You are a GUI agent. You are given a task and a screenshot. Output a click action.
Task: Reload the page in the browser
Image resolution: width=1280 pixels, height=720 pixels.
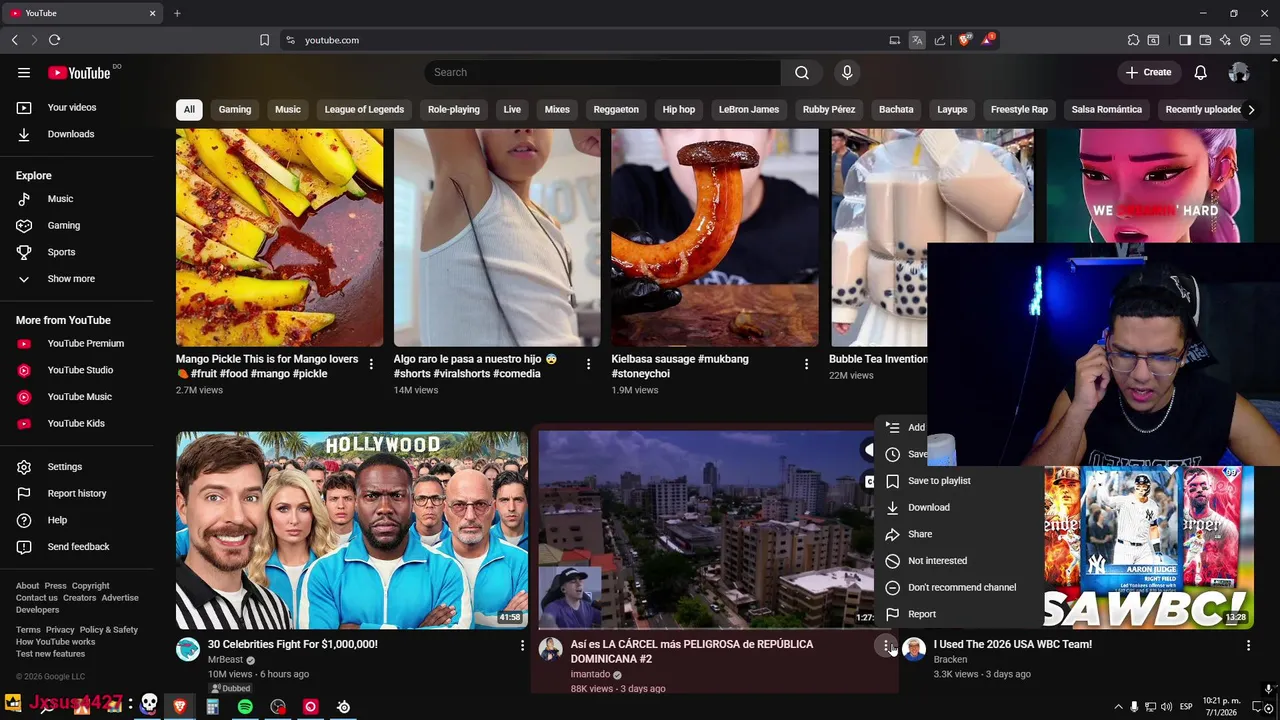[x=54, y=40]
